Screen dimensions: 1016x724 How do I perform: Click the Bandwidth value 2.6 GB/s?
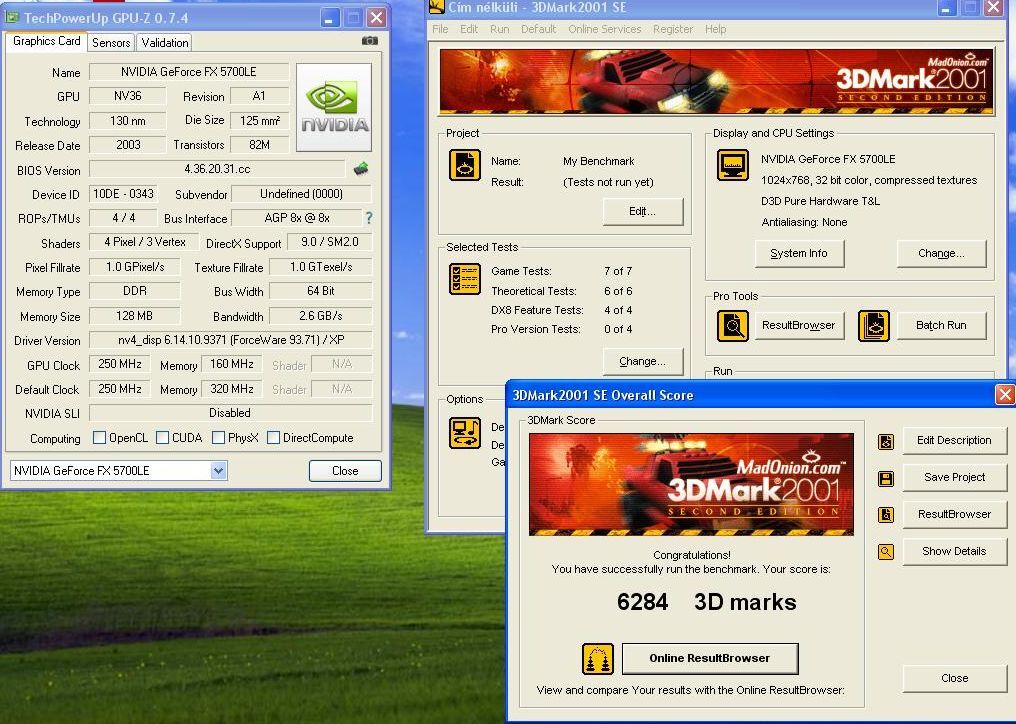(321, 316)
